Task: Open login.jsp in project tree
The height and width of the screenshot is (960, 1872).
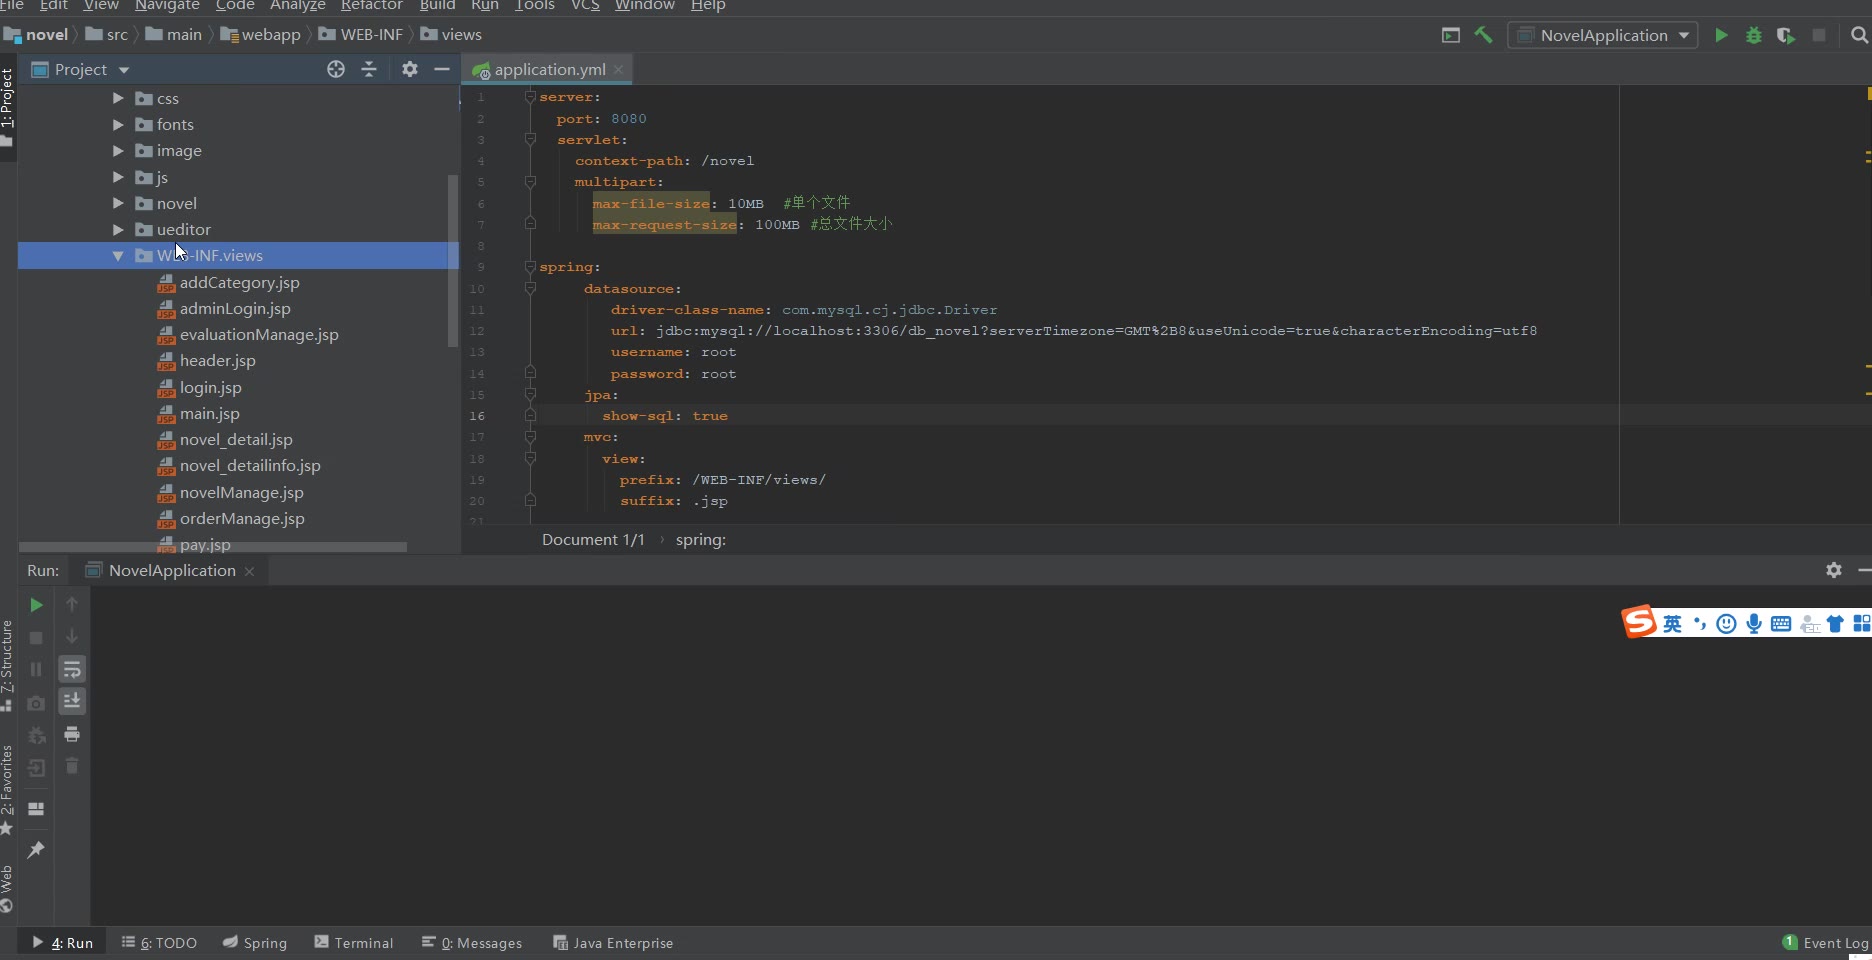Action: [210, 388]
